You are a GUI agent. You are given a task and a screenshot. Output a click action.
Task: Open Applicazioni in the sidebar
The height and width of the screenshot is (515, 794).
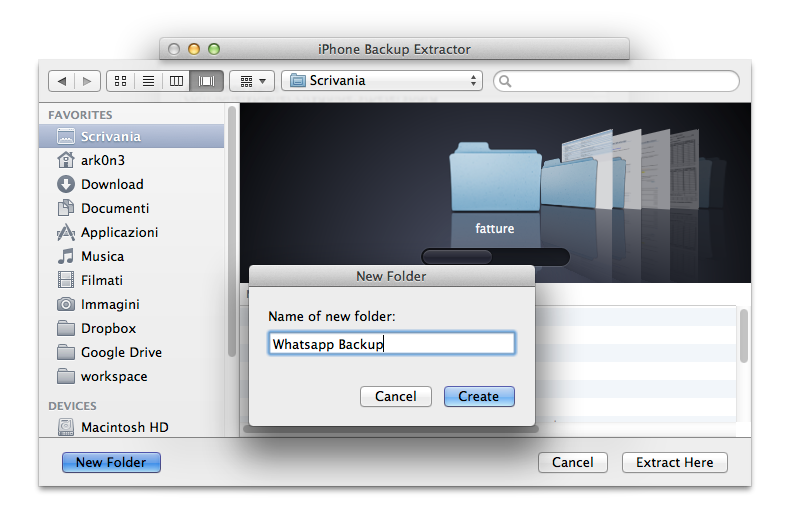pos(132,232)
